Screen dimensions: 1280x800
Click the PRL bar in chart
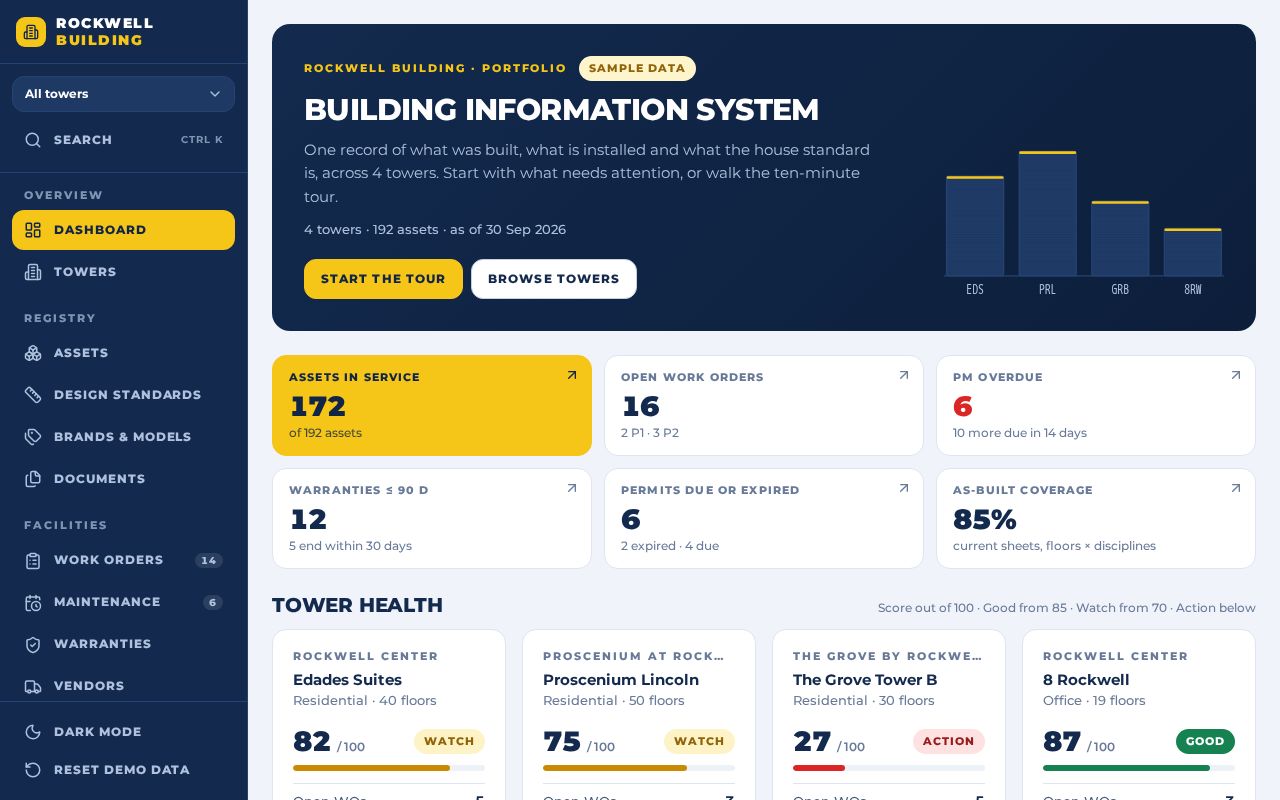pos(1047,213)
